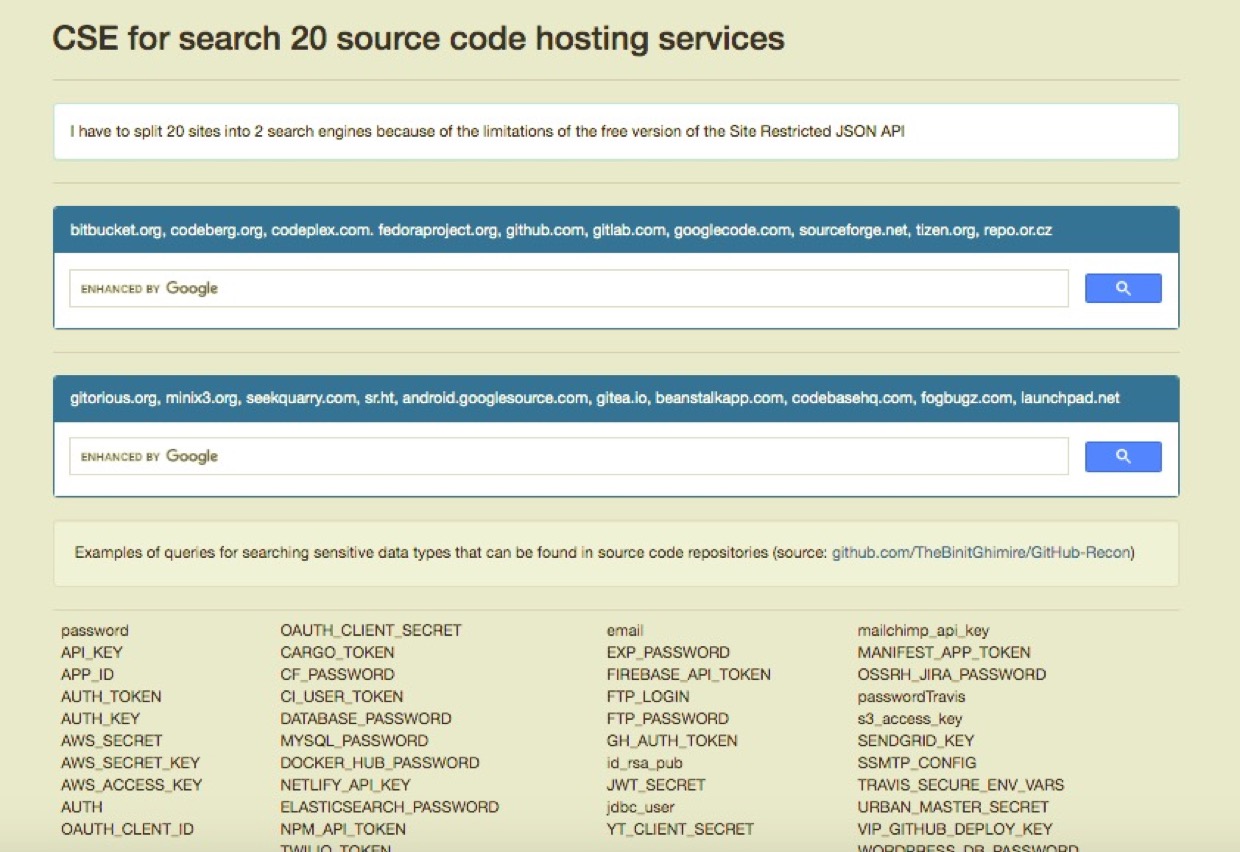Click search magnifier button for gitorious.org engine
Image resolution: width=1240 pixels, height=852 pixels.
[1123, 456]
